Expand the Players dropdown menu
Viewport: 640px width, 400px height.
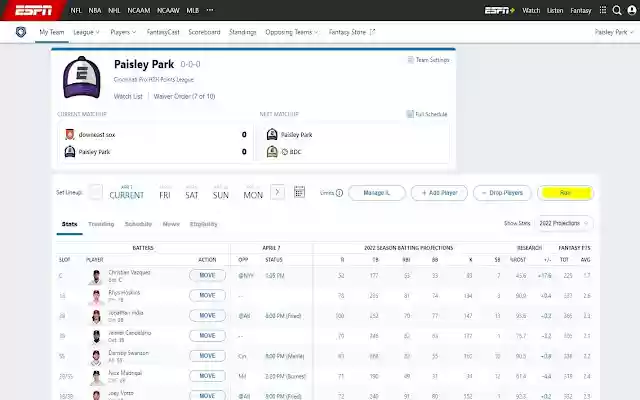[x=124, y=32]
